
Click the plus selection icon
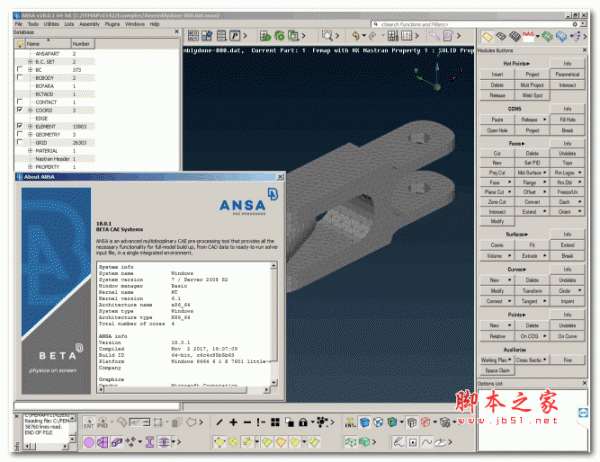pos(233,423)
